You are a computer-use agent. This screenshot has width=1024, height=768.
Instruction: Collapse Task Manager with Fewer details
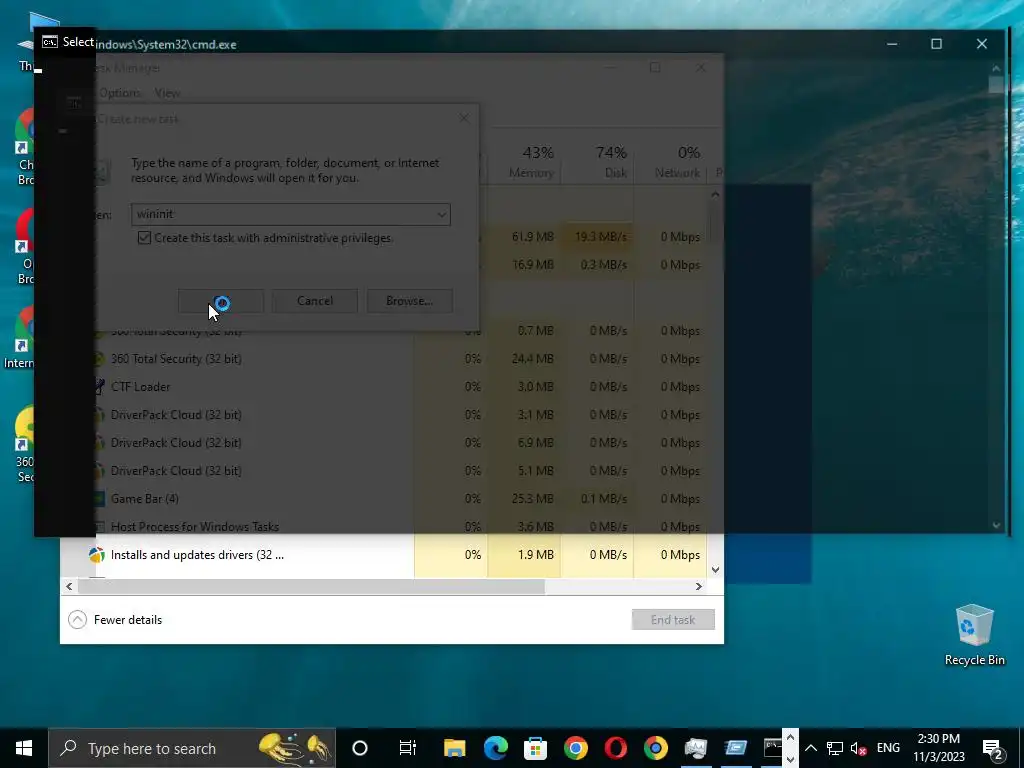coord(116,620)
